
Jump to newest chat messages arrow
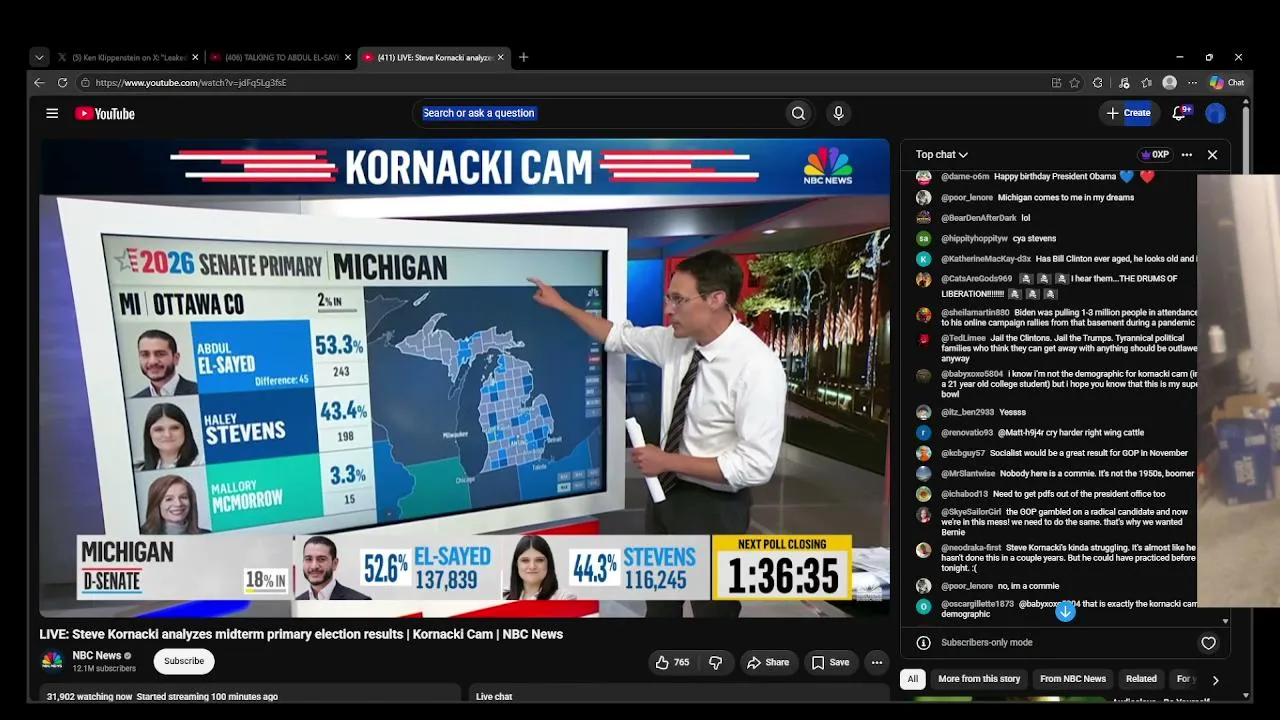pyautogui.click(x=1065, y=612)
